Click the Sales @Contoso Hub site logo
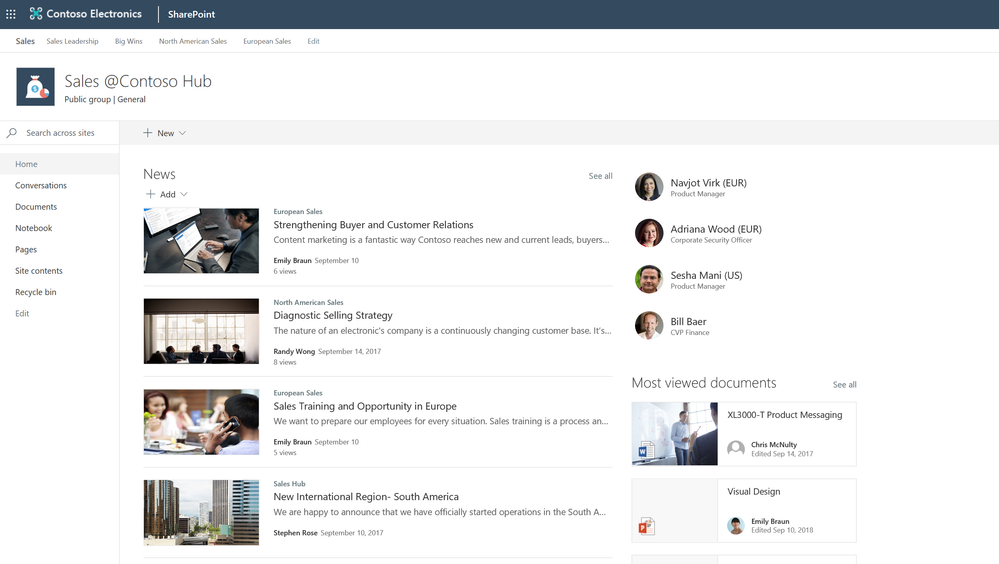 [x=35, y=87]
